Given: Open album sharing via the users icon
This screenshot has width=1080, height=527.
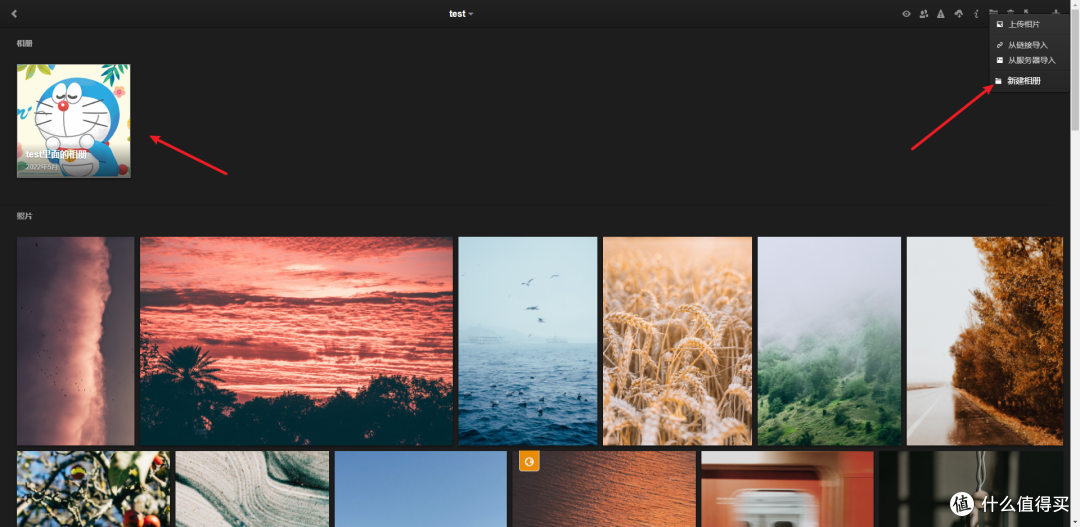Looking at the screenshot, I should [923, 14].
